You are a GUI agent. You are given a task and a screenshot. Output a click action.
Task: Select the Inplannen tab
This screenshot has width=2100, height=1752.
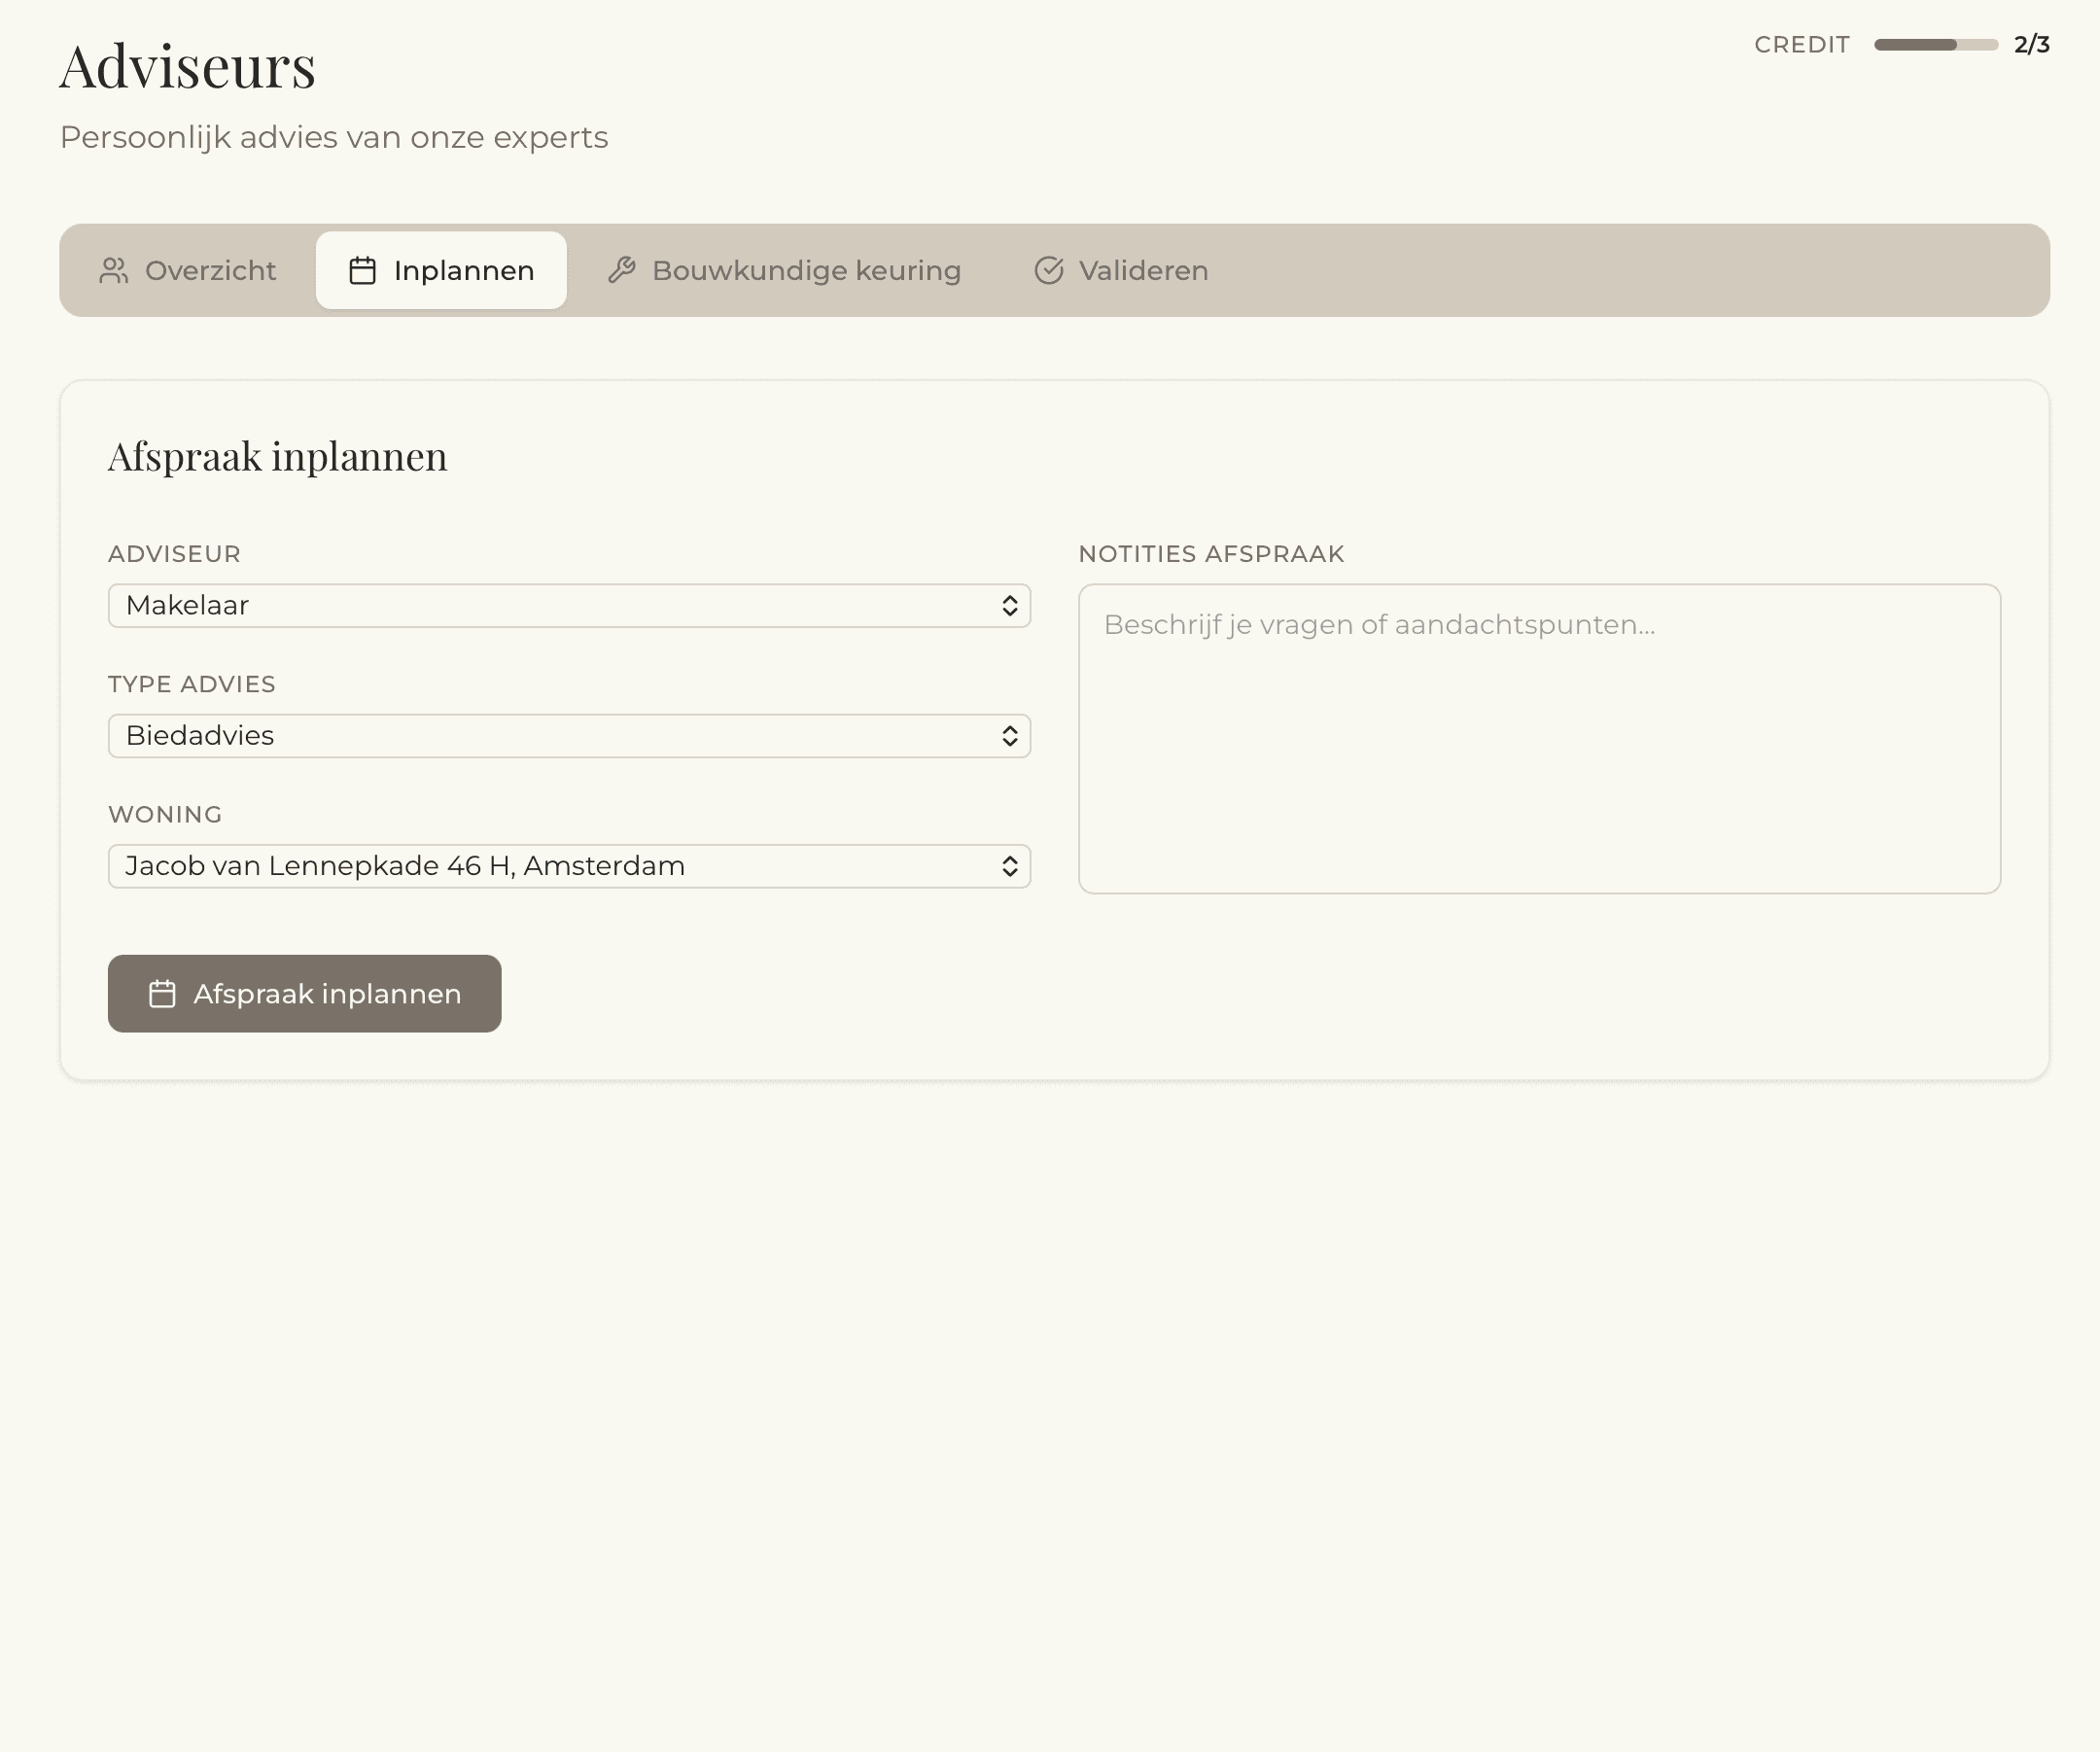click(x=441, y=270)
